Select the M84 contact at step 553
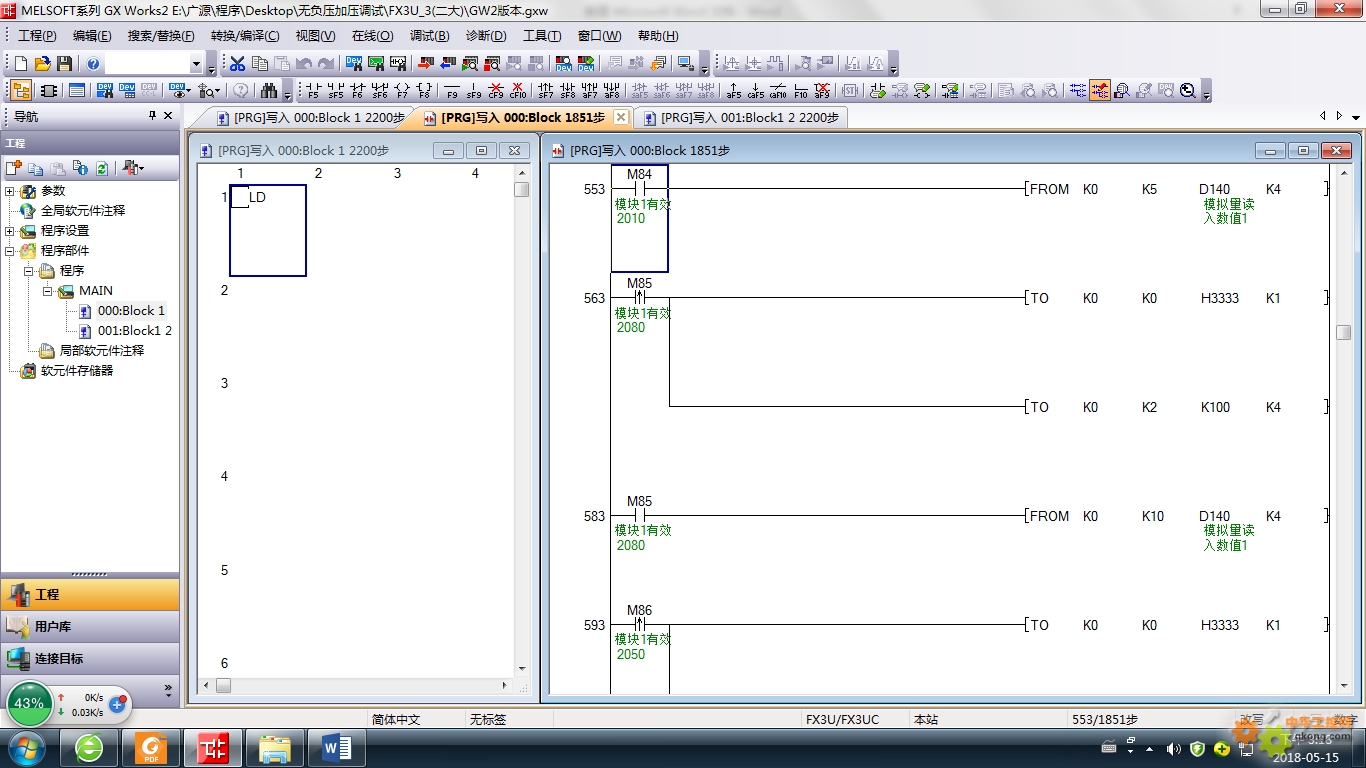Image resolution: width=1366 pixels, height=768 pixels. [x=639, y=189]
